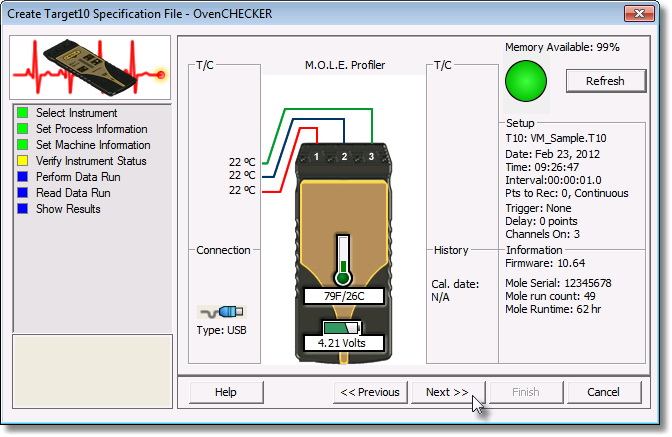Click the 'M.O.L.E. Profiler' heading
672x437 pixels.
345,65
